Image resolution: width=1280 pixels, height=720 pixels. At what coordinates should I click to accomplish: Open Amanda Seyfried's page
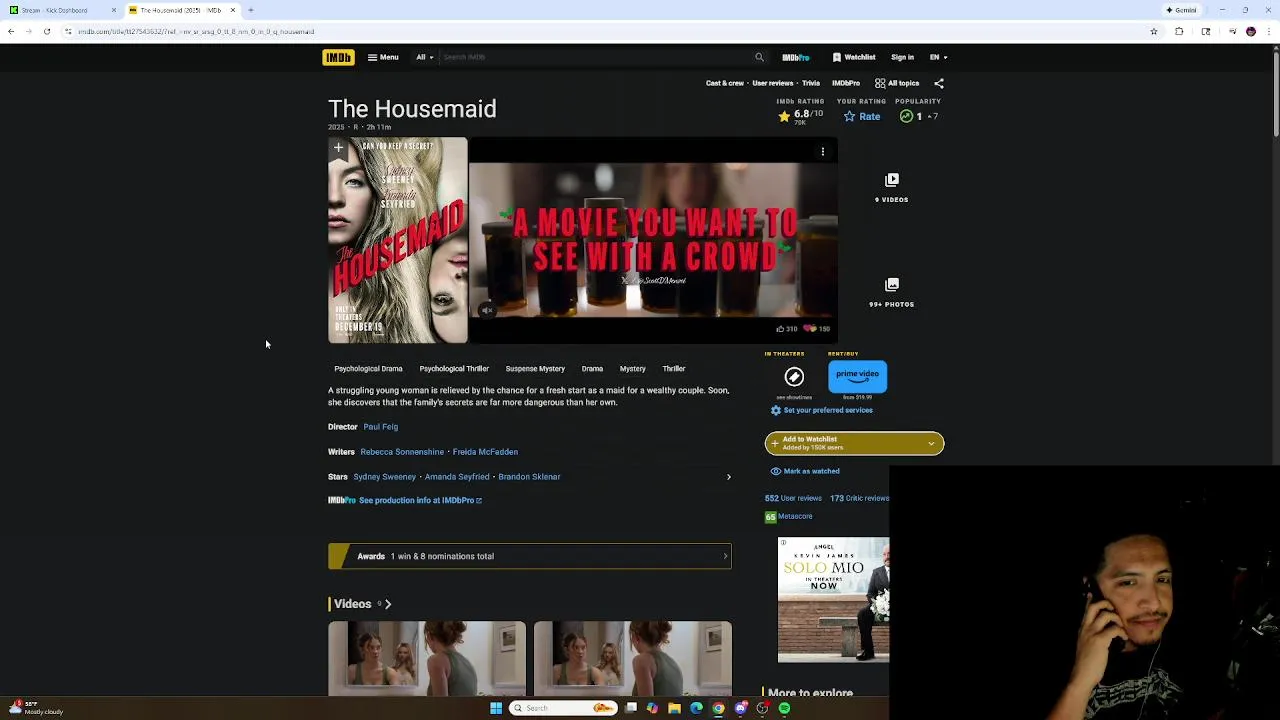coord(457,477)
